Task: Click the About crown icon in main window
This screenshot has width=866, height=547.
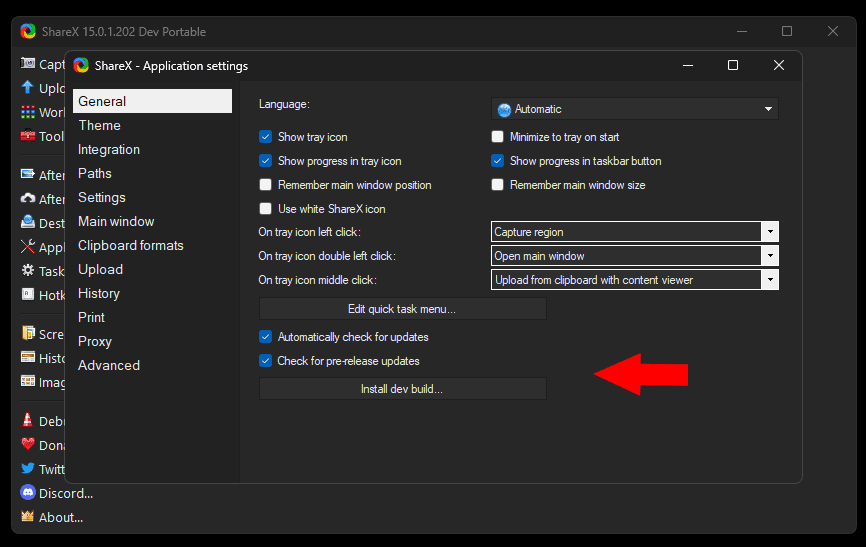Action: (28, 516)
